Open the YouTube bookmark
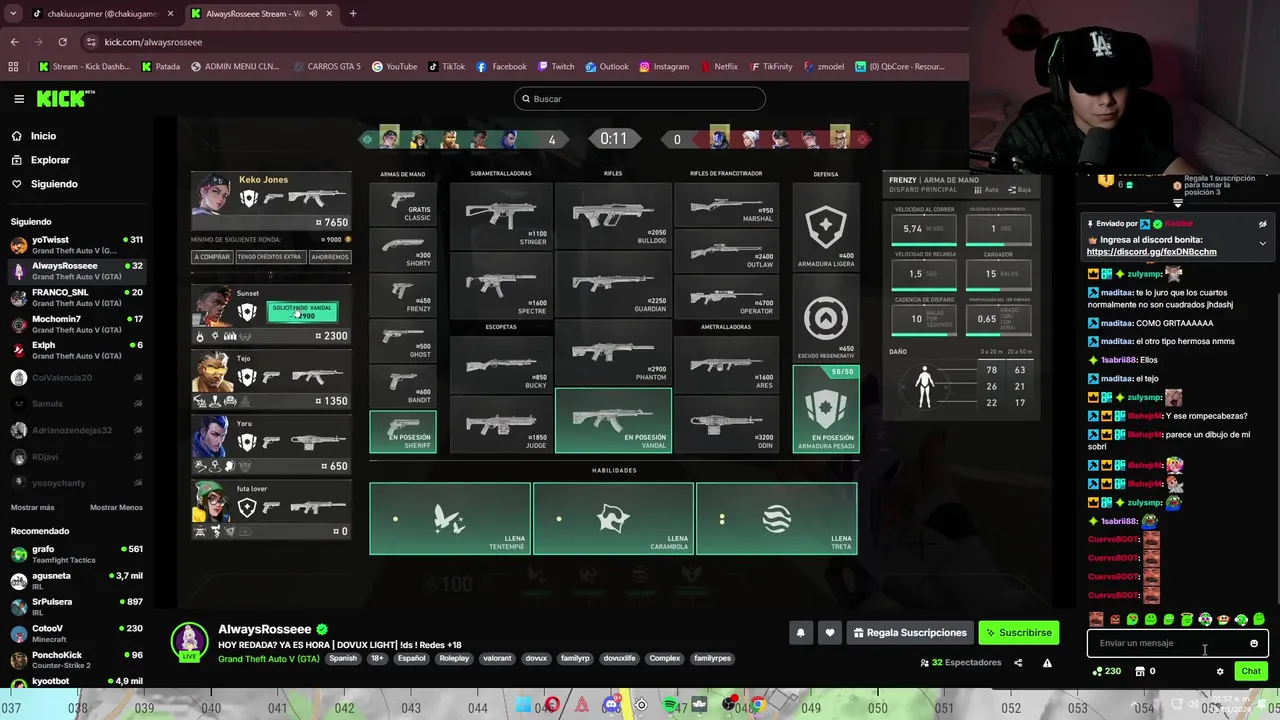The width and height of the screenshot is (1280, 720). (x=394, y=67)
